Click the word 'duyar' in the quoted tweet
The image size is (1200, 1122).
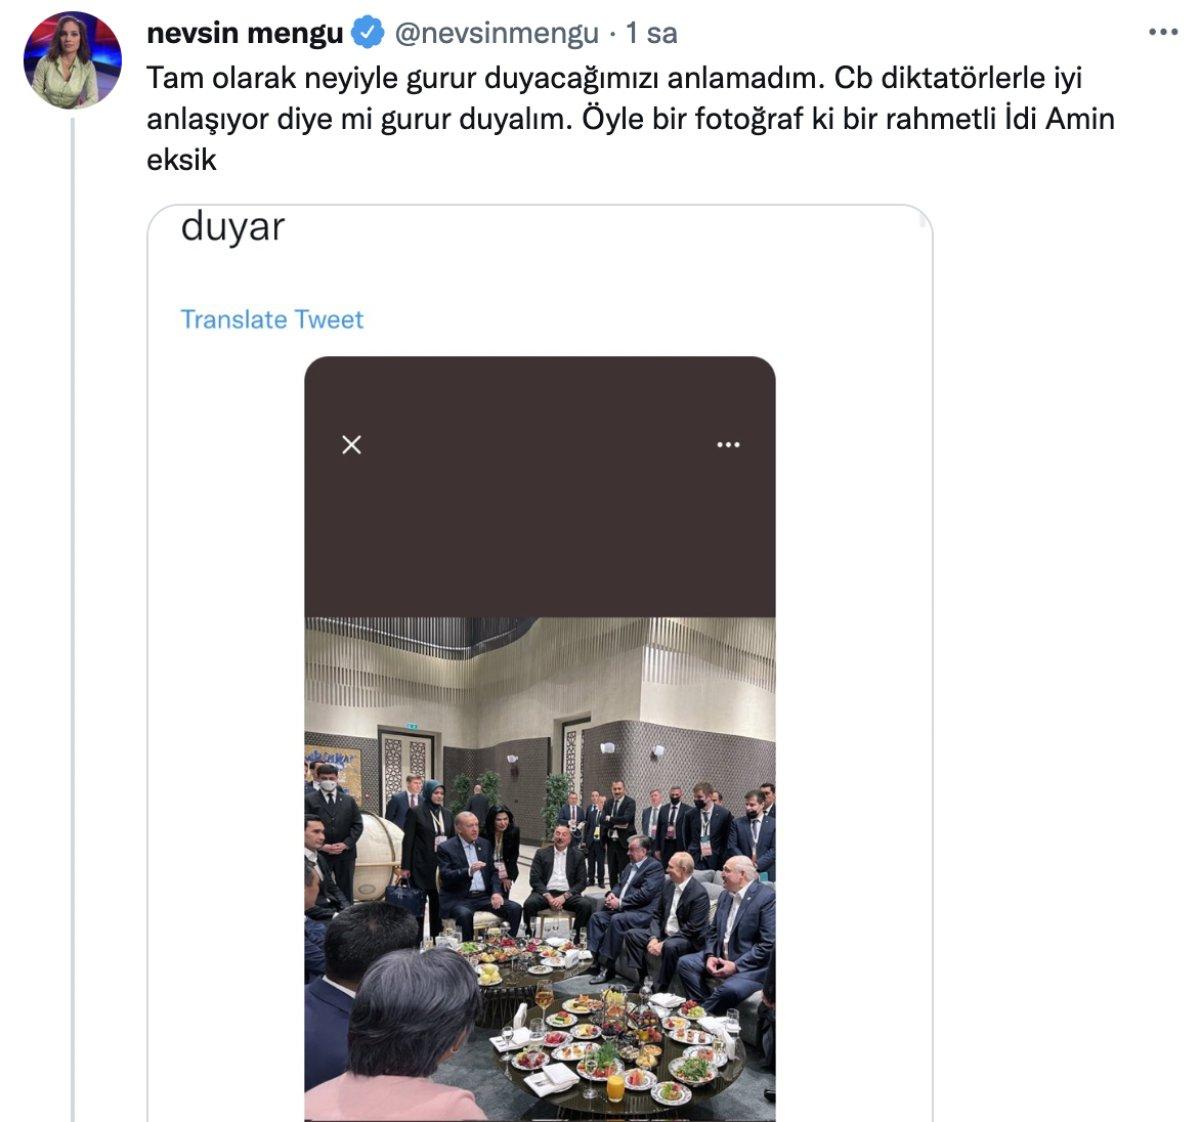(232, 229)
